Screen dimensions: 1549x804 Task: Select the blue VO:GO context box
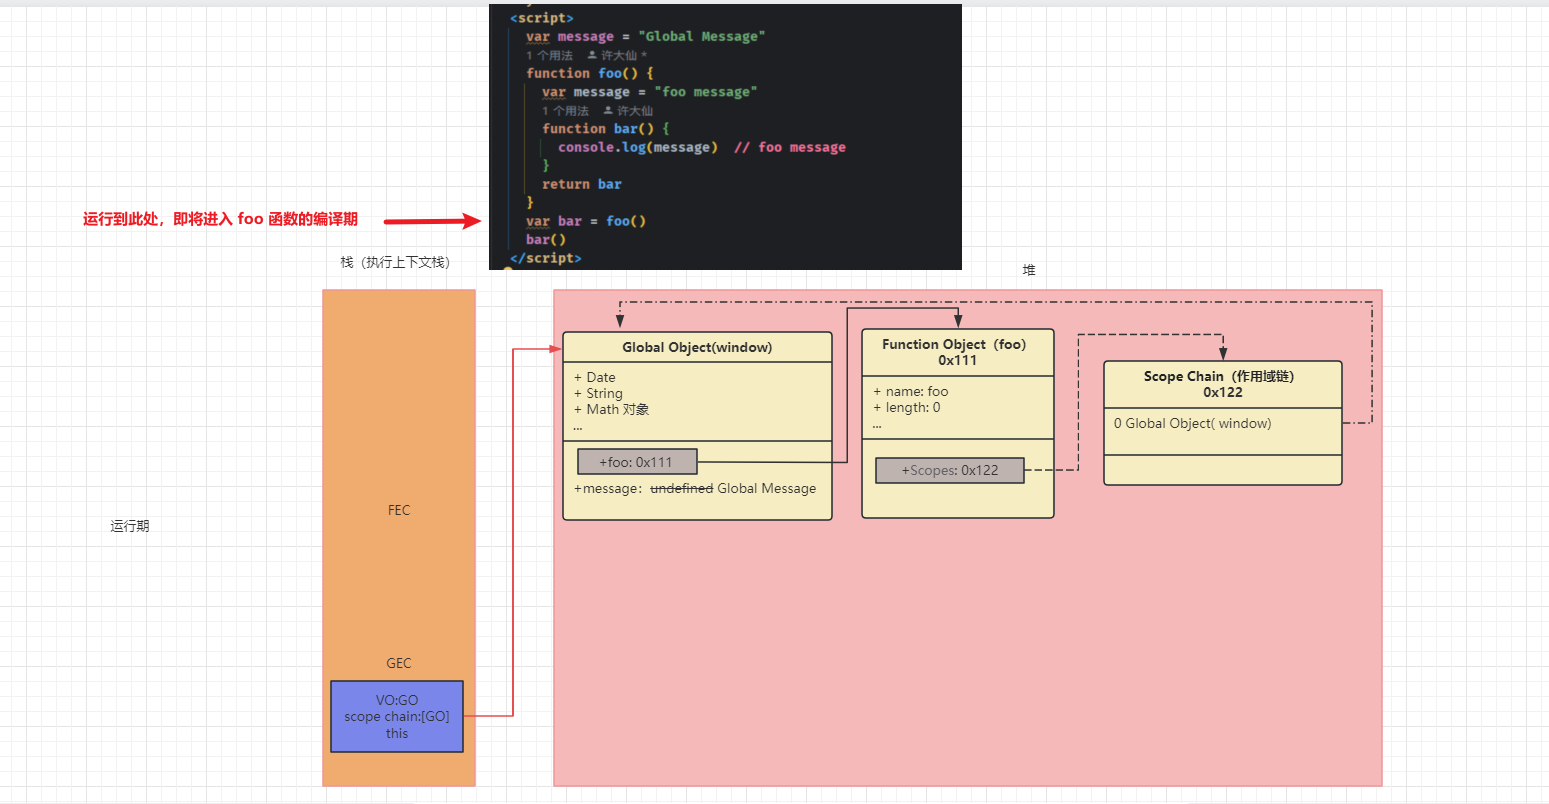pos(397,716)
